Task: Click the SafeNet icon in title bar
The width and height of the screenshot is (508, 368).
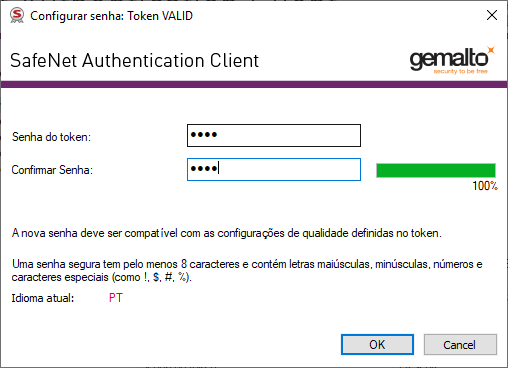Action: tap(17, 16)
